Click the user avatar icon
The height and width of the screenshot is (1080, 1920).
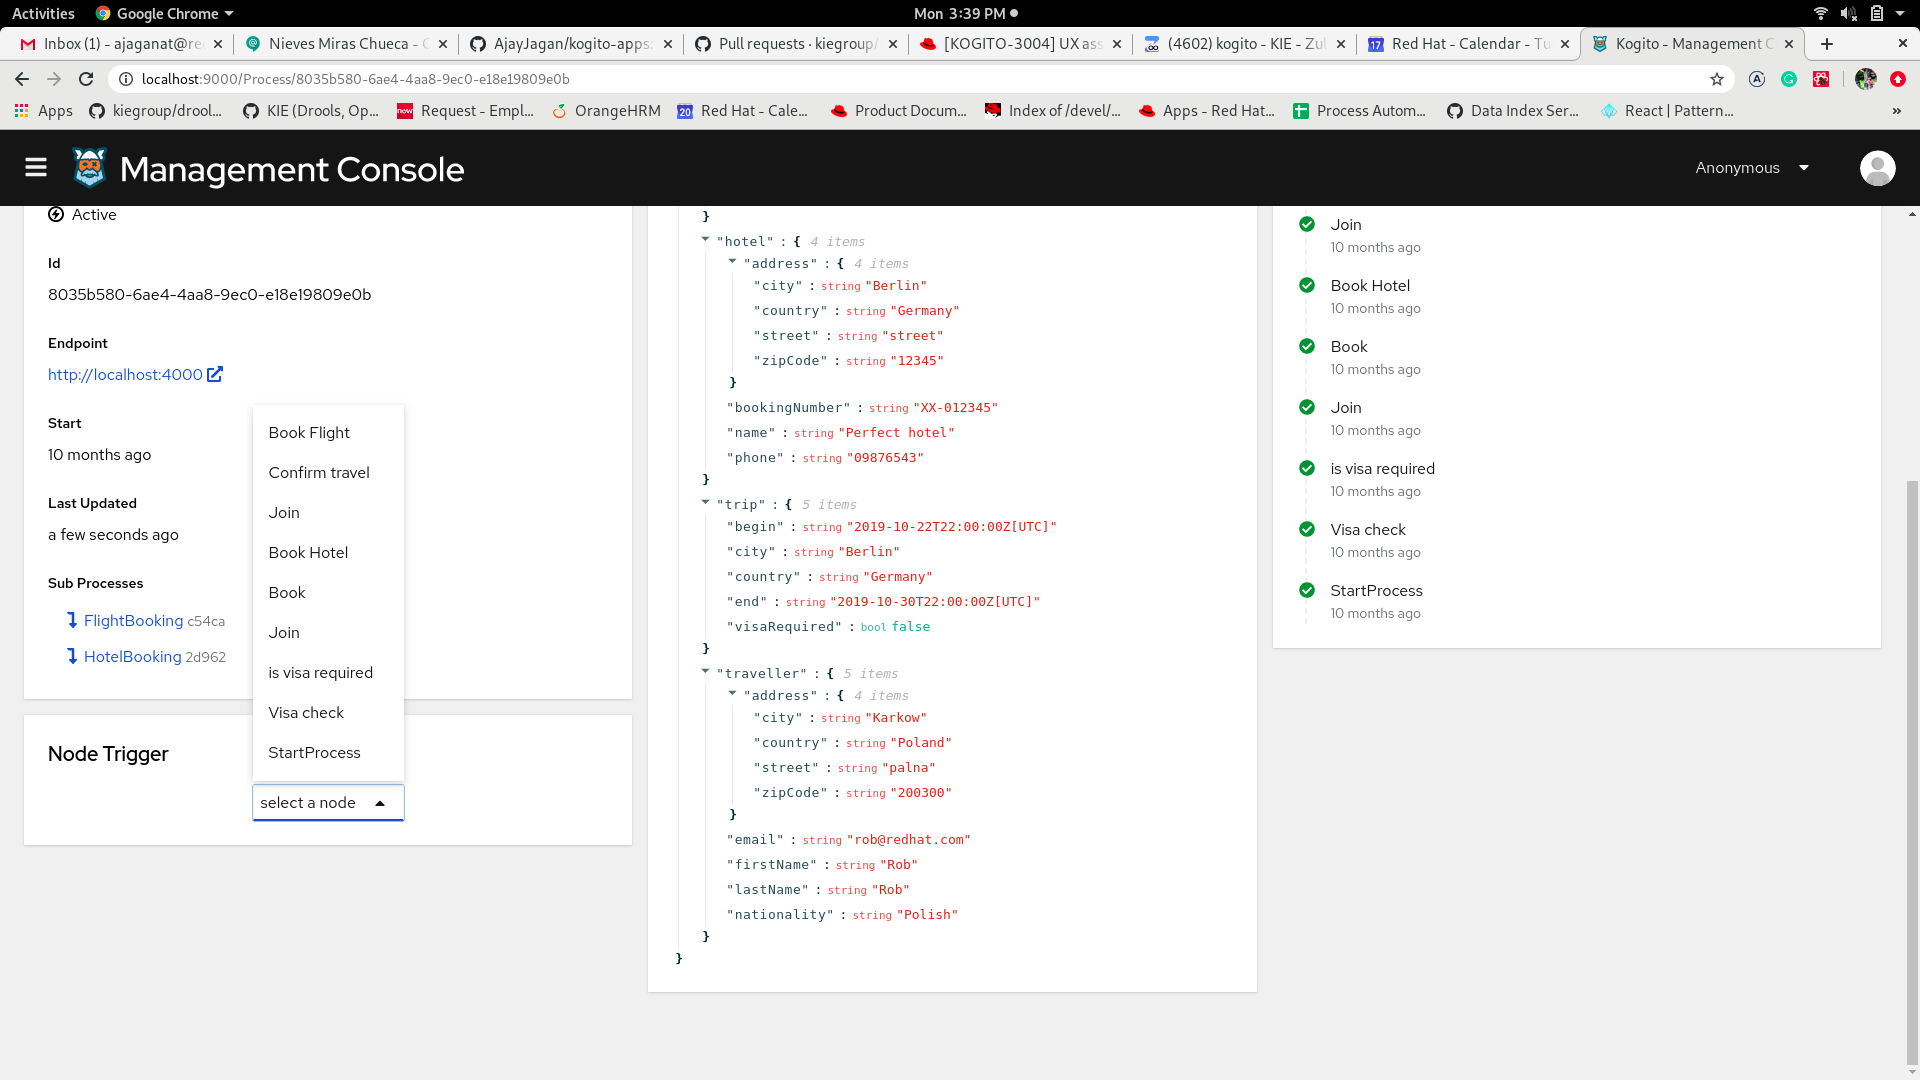pyautogui.click(x=1877, y=168)
